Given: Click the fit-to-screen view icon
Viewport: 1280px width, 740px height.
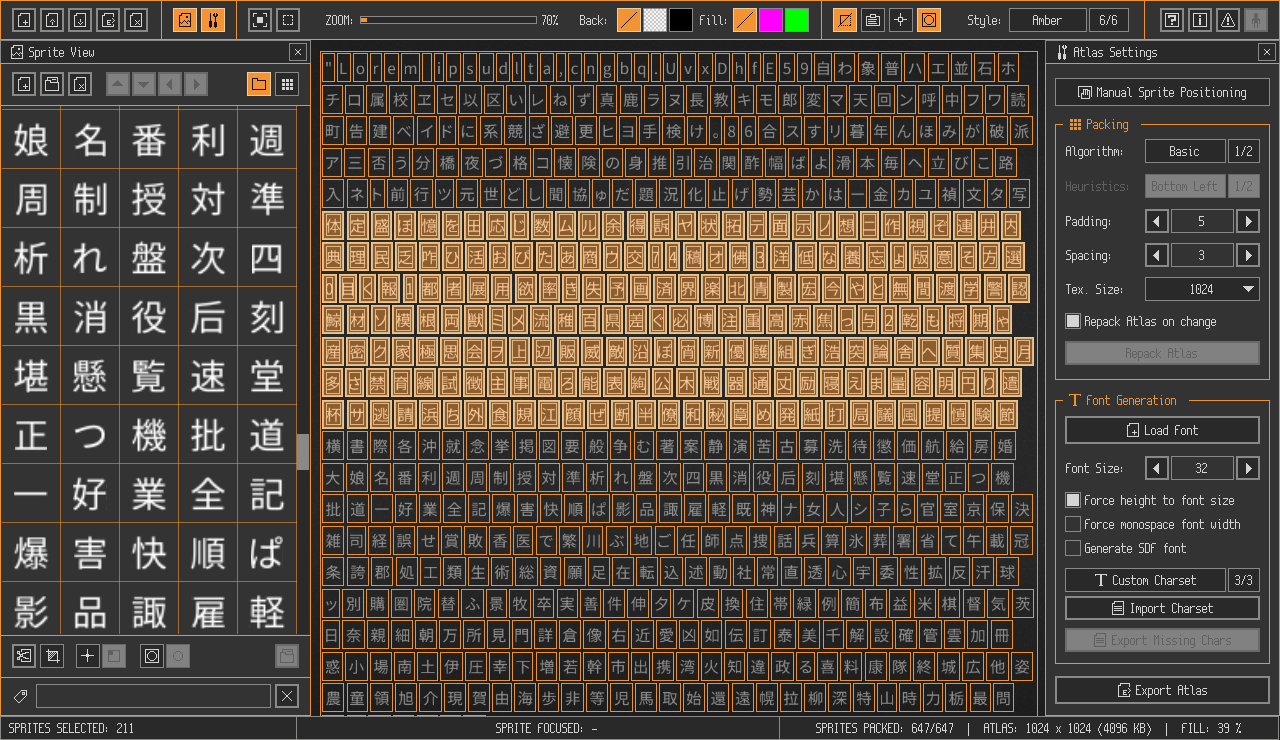Looking at the screenshot, I should [x=259, y=20].
